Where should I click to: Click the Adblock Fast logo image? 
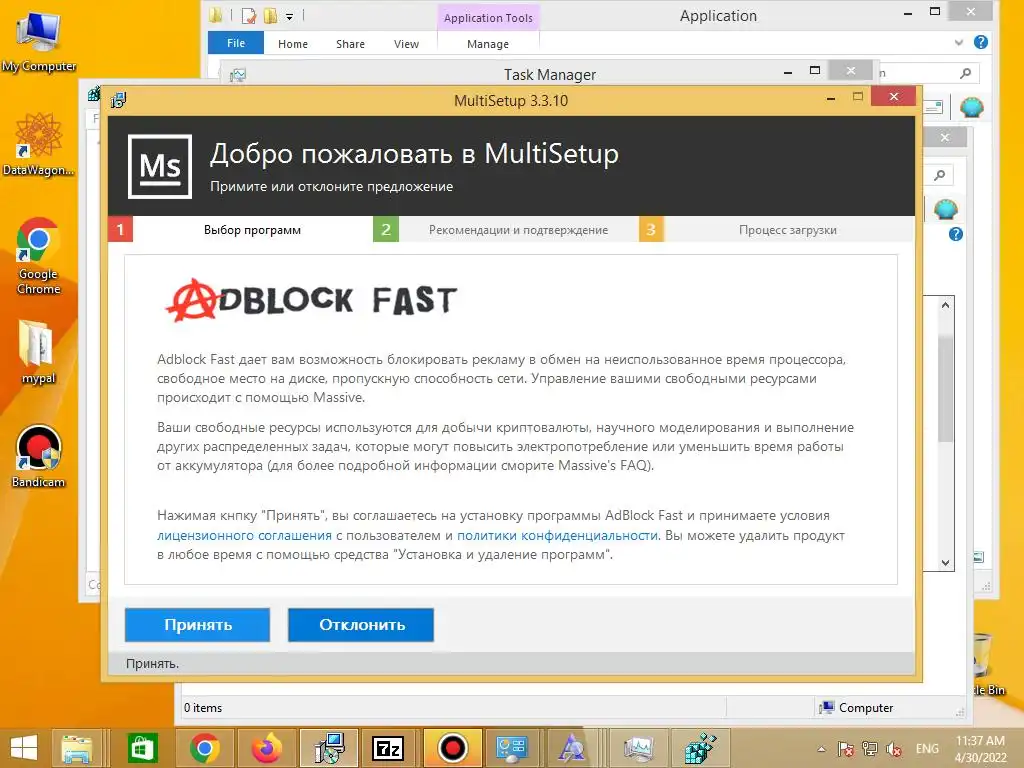pyautogui.click(x=312, y=300)
